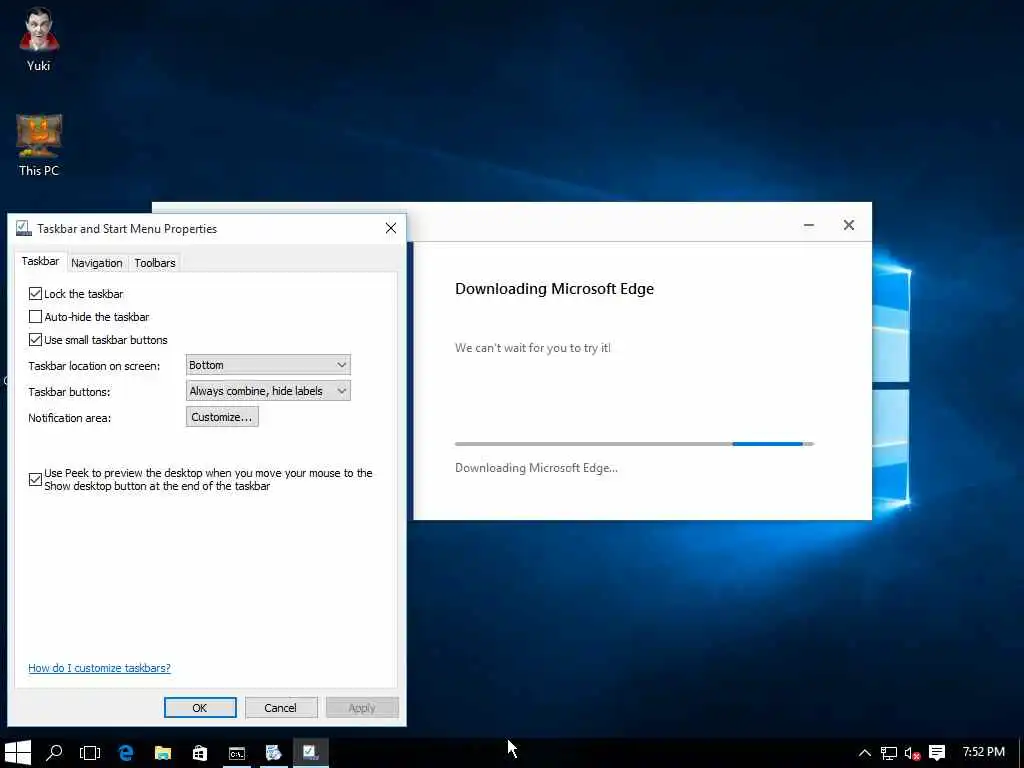Toggle Use small taskbar buttons
Viewport: 1024px width, 768px height.
(x=35, y=340)
